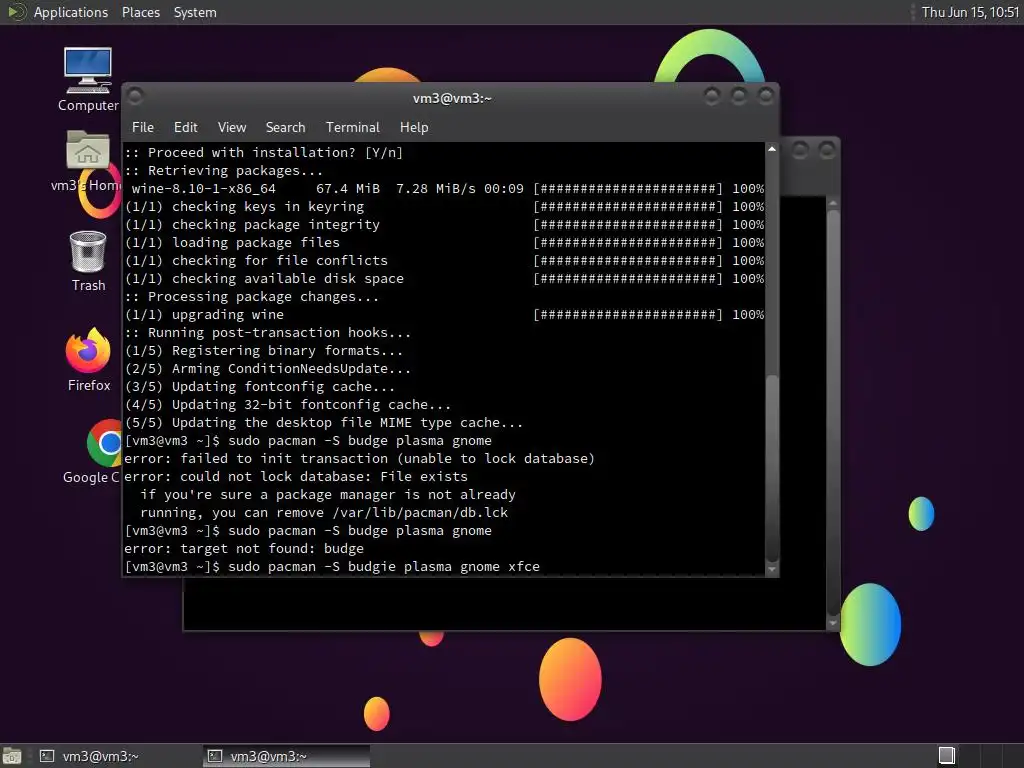Open the Places menu

point(140,12)
